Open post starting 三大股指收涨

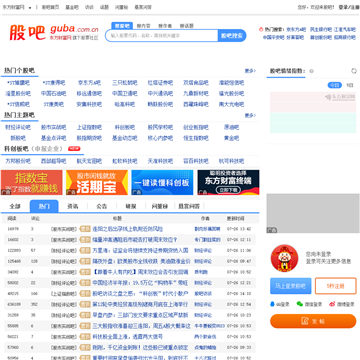pos(141,326)
